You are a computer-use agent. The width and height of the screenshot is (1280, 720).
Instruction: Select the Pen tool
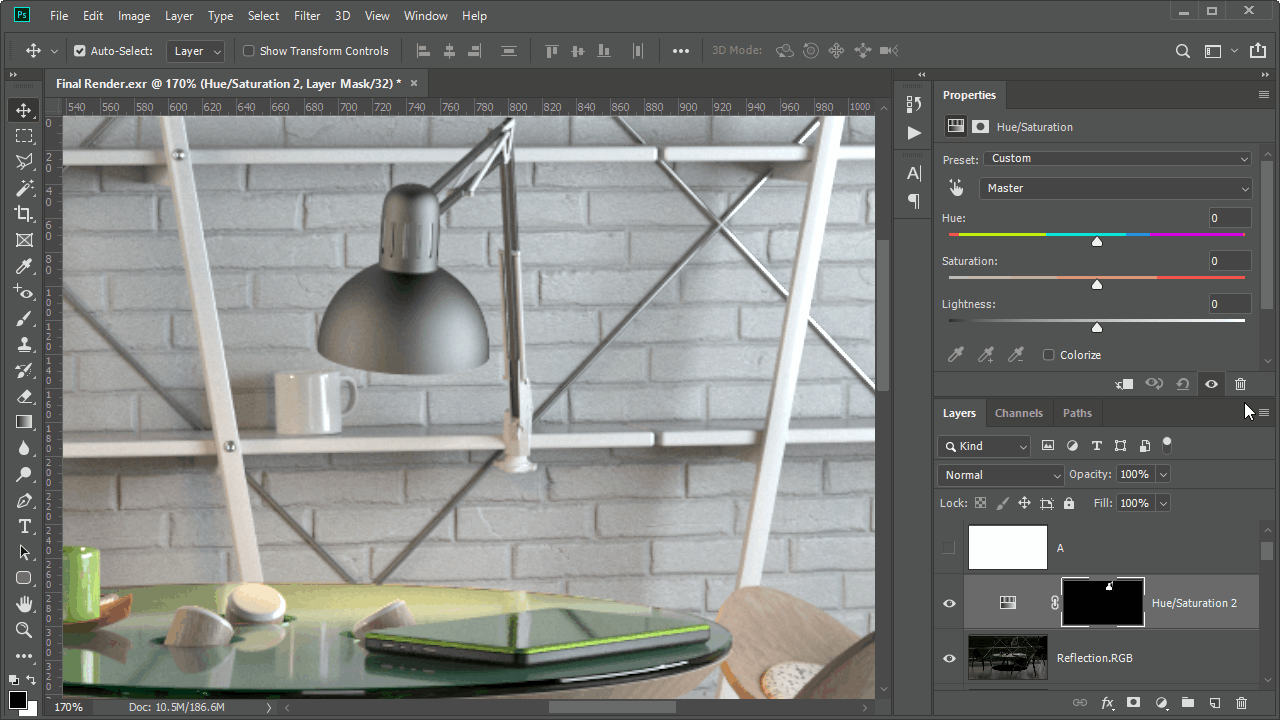pos(24,500)
